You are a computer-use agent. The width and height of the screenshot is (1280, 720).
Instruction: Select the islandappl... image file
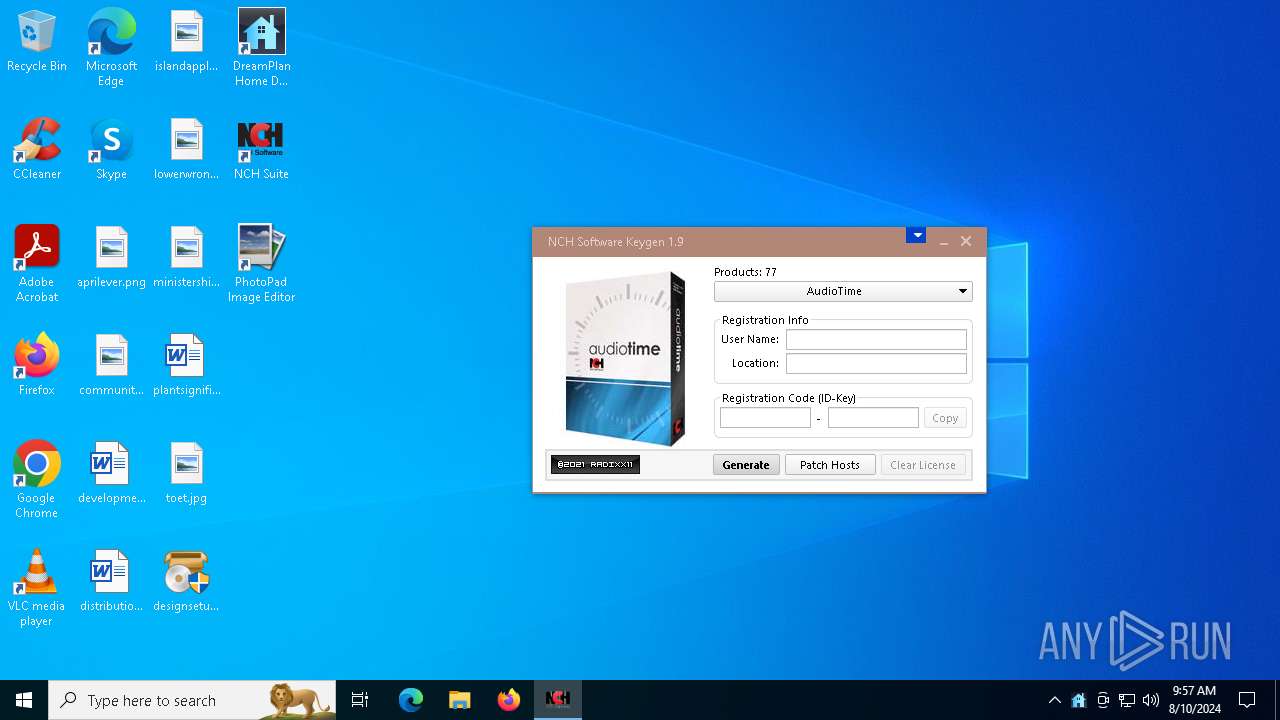tap(186, 42)
